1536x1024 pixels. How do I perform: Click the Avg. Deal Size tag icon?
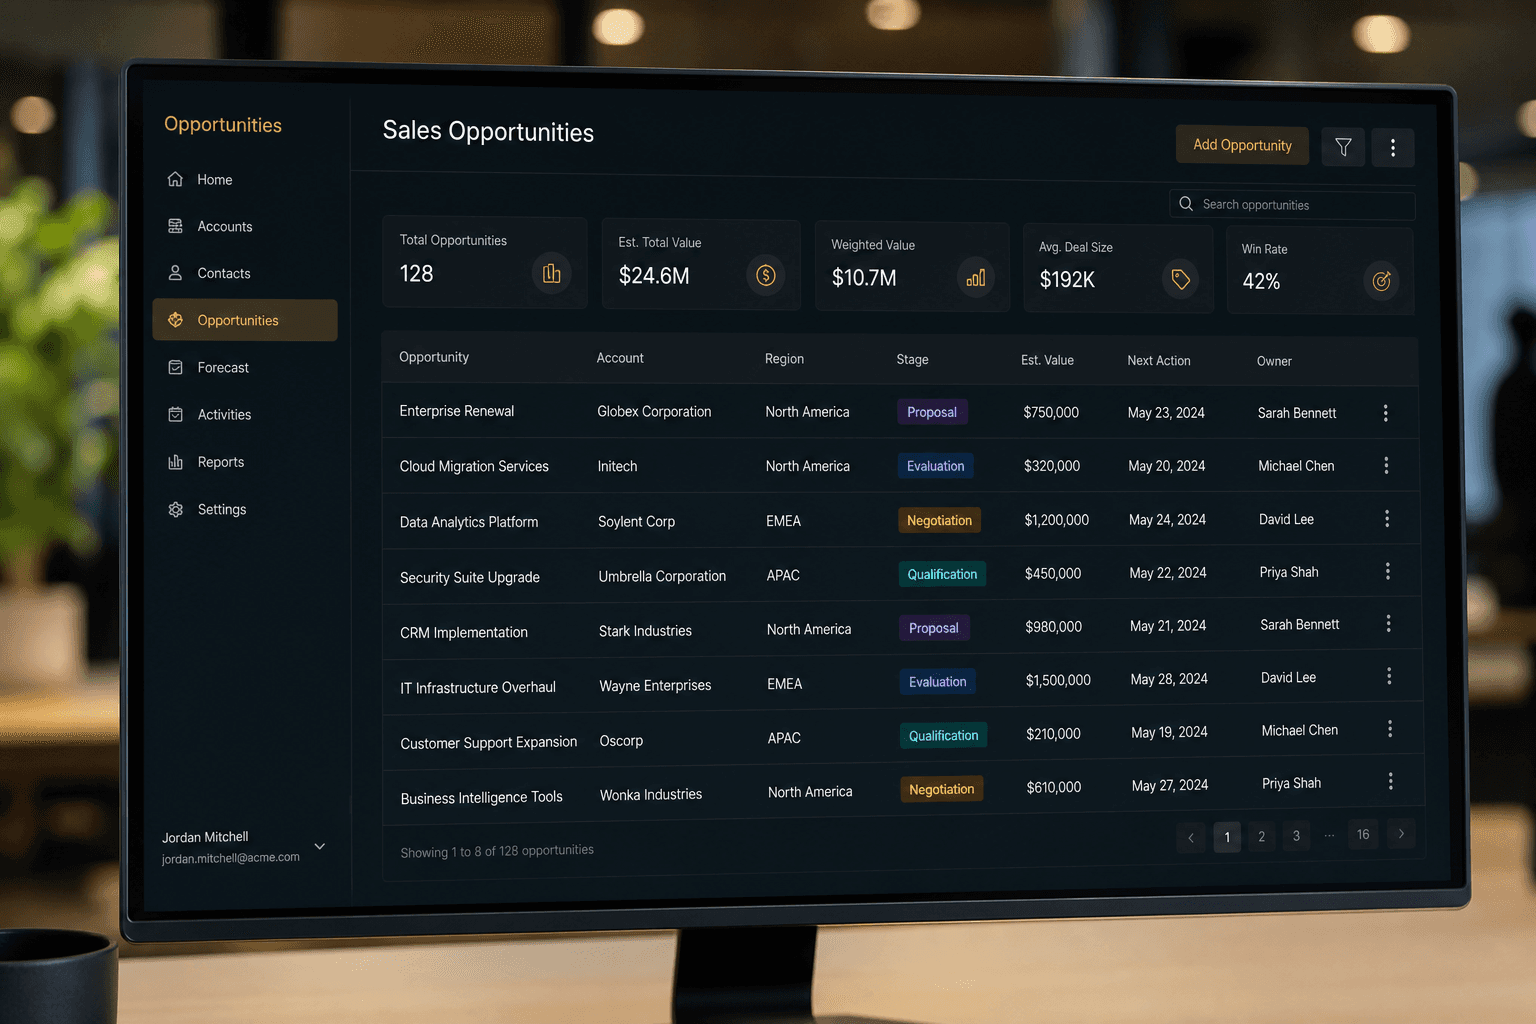tap(1180, 279)
